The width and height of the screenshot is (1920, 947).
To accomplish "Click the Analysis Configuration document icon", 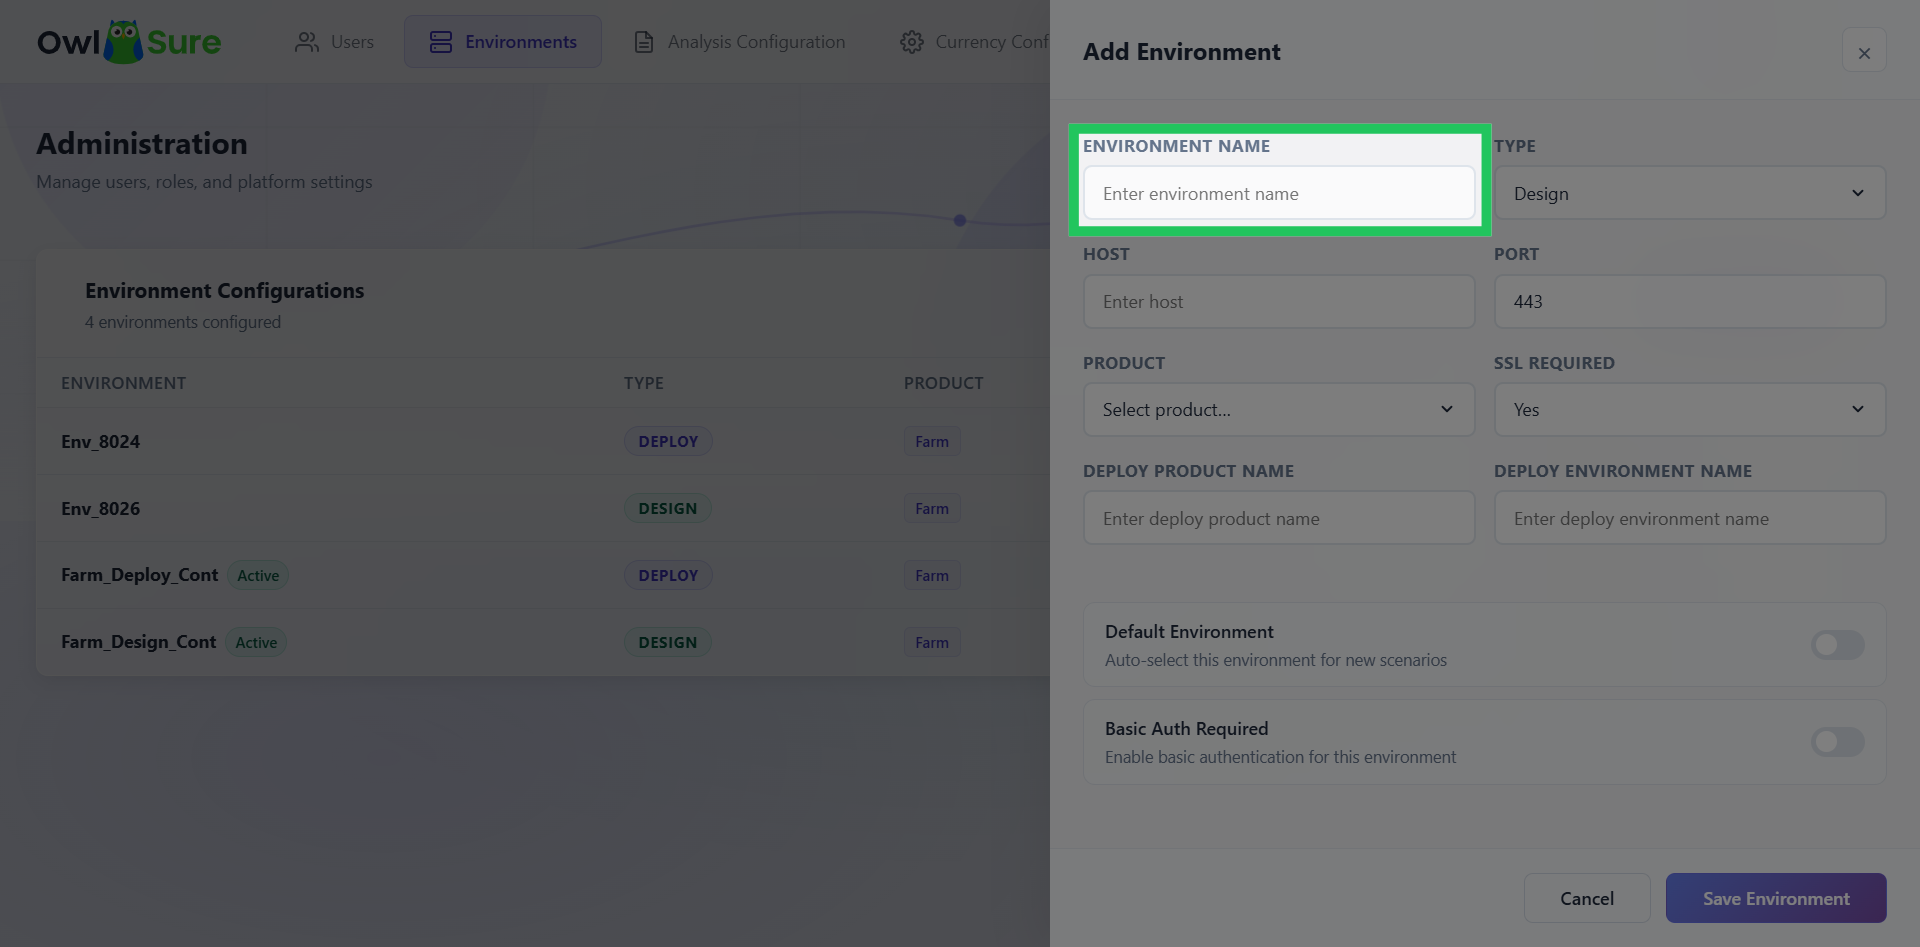I will click(644, 42).
